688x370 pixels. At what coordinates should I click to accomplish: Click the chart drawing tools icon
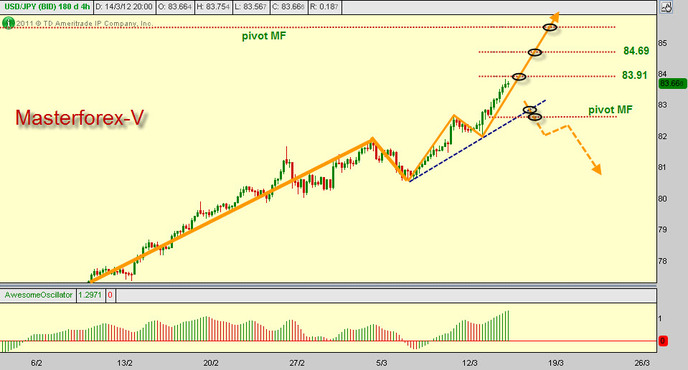(666, 7)
